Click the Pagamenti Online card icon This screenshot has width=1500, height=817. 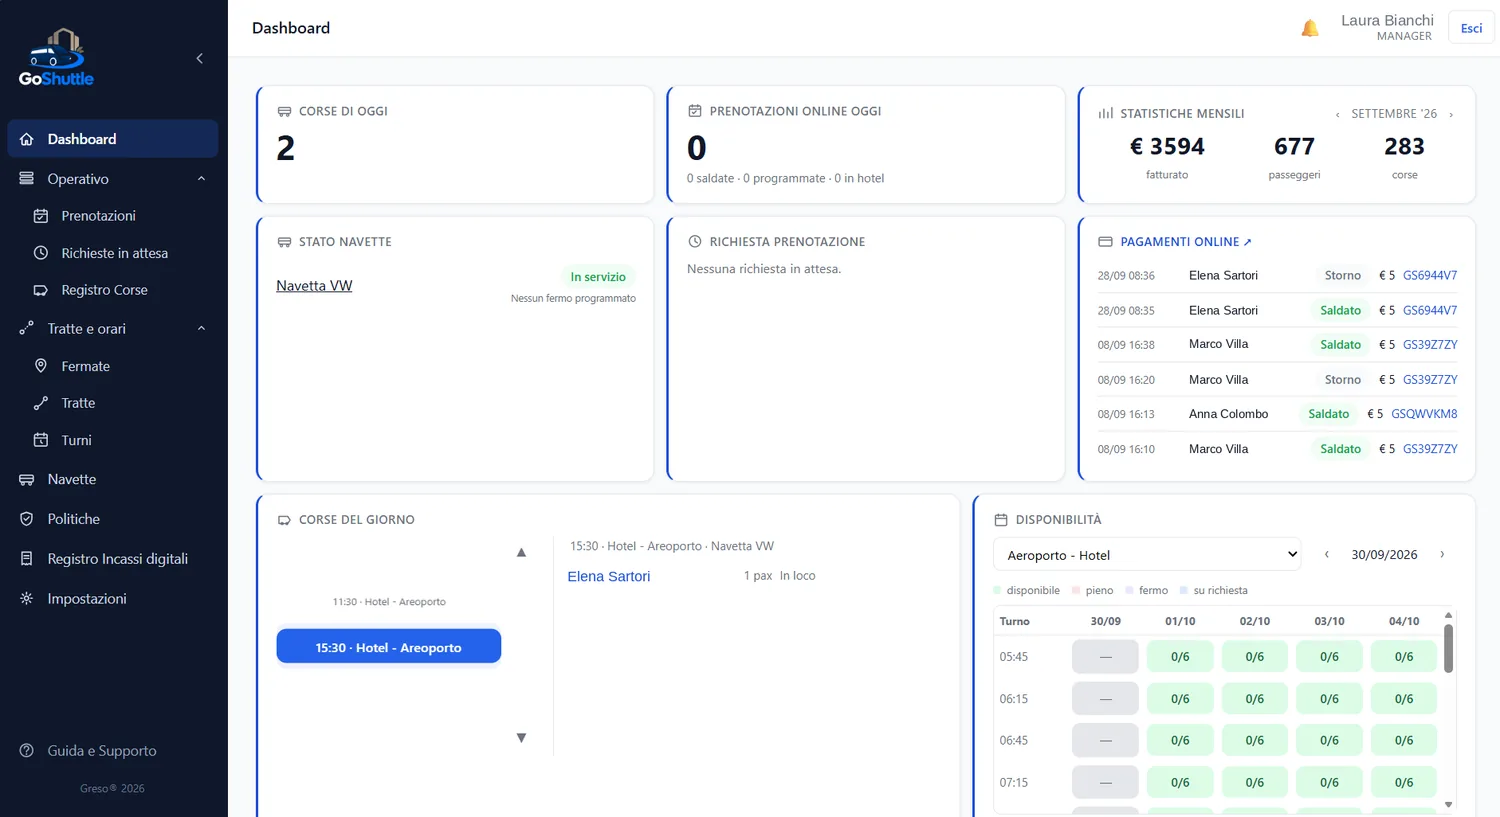click(1105, 242)
